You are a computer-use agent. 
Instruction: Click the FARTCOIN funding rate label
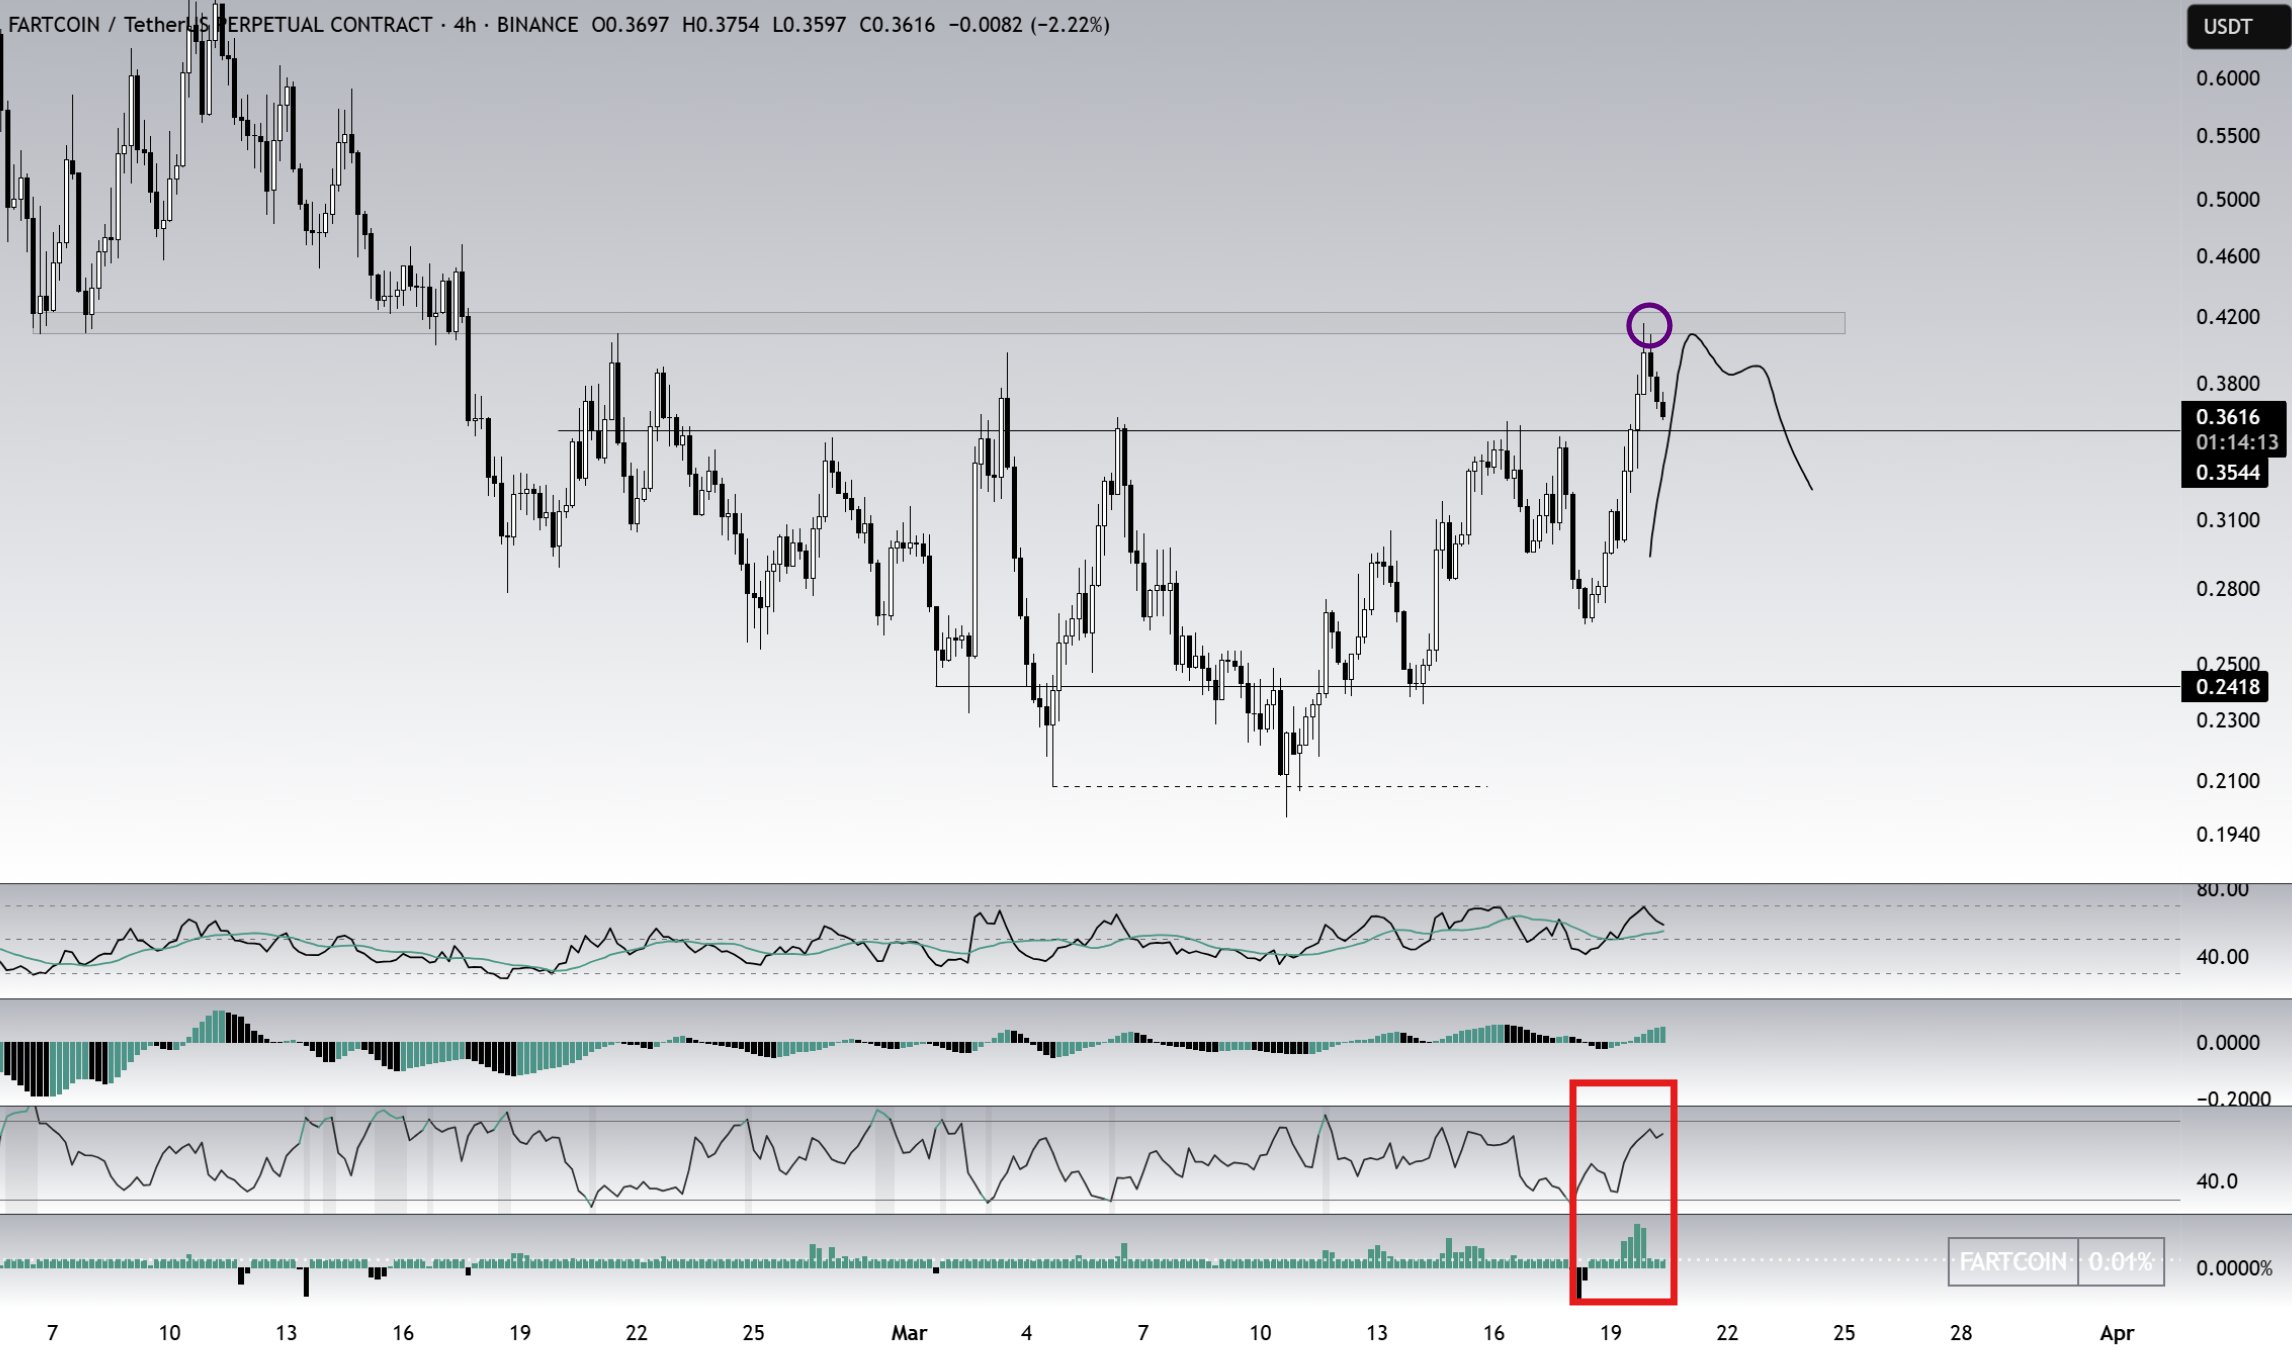2012,1262
